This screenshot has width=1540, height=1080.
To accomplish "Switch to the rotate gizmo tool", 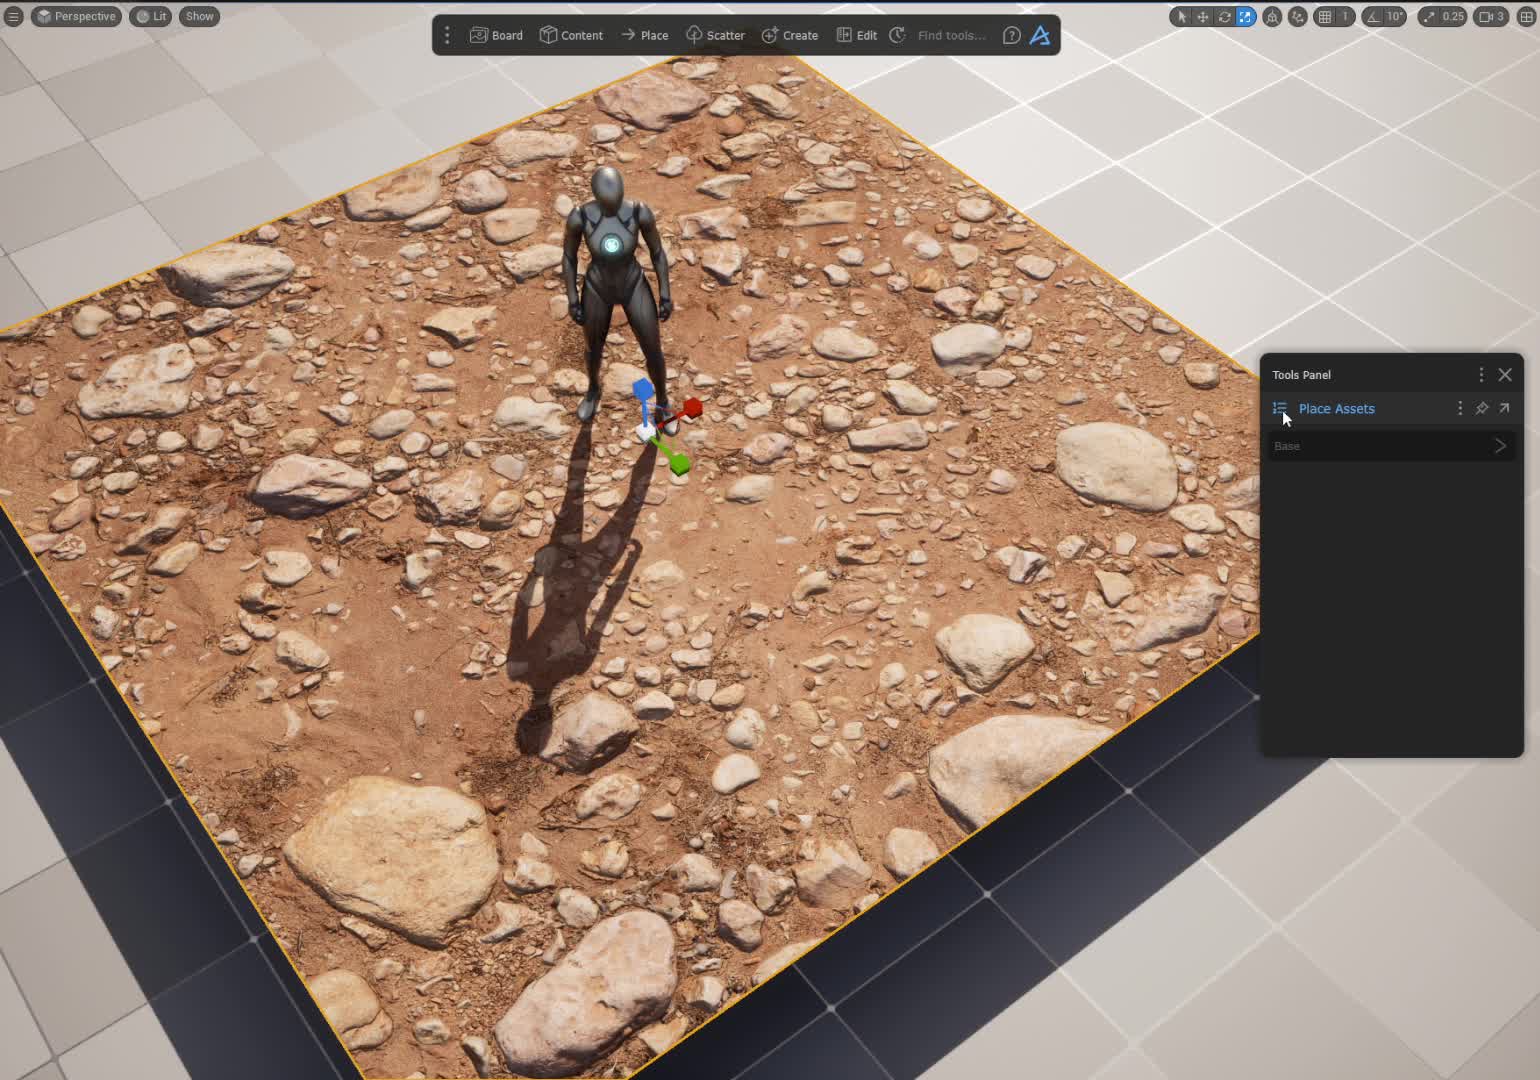I will coord(1224,16).
